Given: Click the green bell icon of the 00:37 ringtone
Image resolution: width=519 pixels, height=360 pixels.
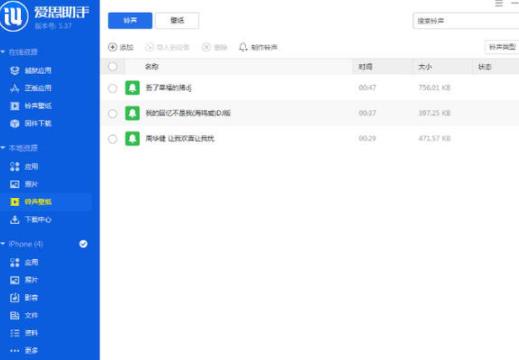Looking at the screenshot, I should click(132, 113).
